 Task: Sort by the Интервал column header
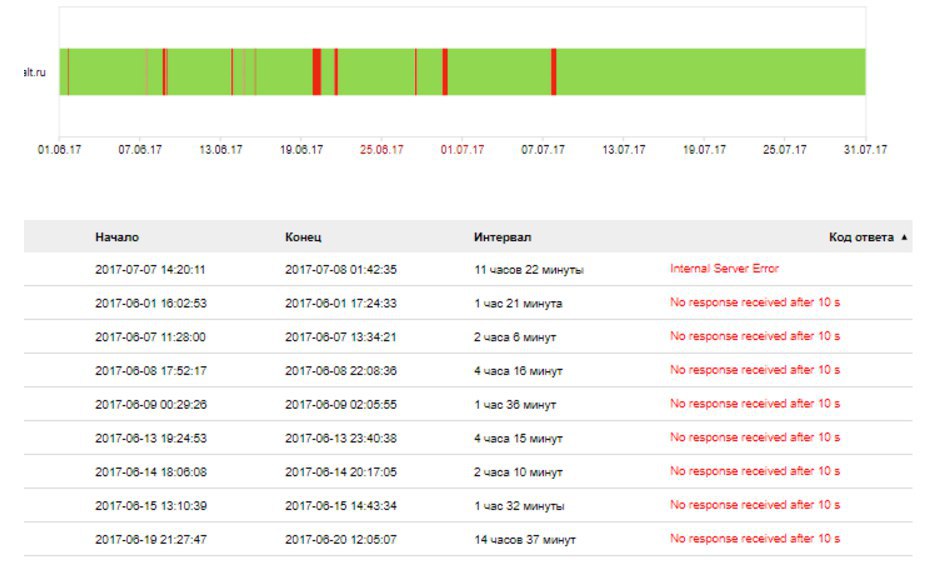point(502,237)
